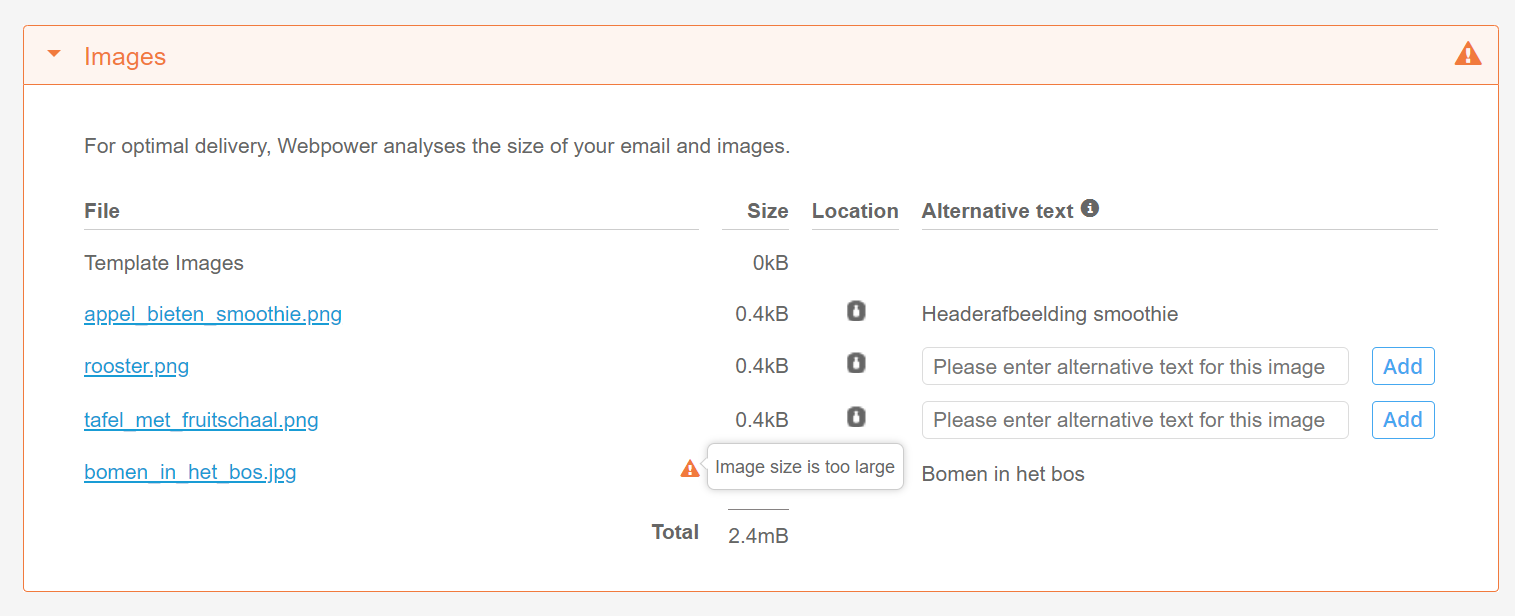Screen dimensions: 1515x616
Task: Focus the alternative text field for tafel_met_fruitschaal.png
Action: click(1135, 420)
